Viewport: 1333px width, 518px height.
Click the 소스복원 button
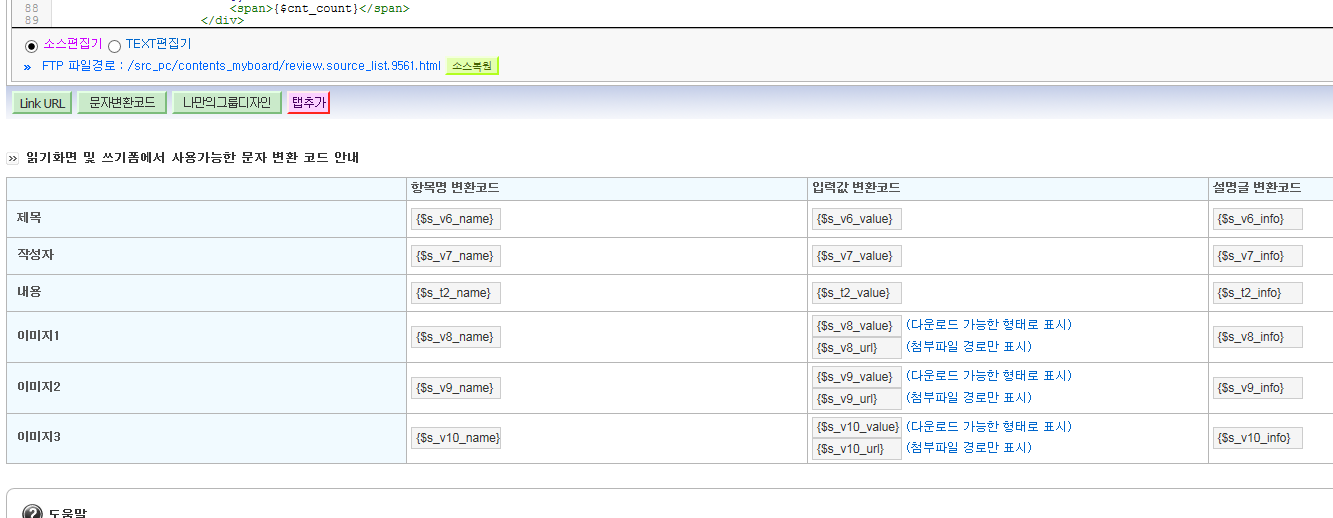[472, 66]
